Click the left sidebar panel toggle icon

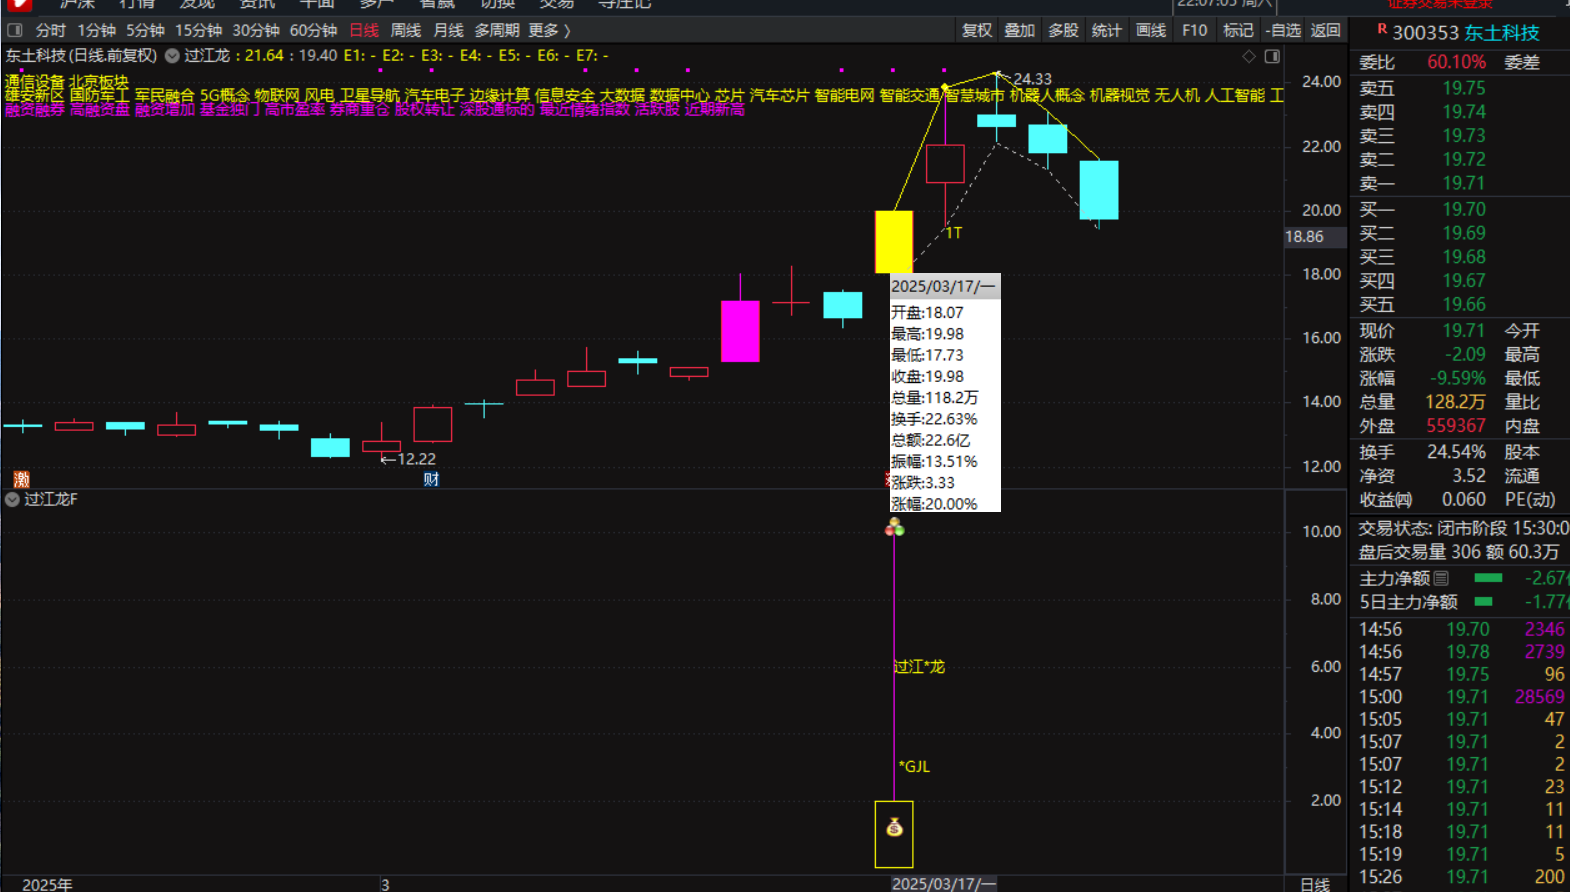point(15,30)
